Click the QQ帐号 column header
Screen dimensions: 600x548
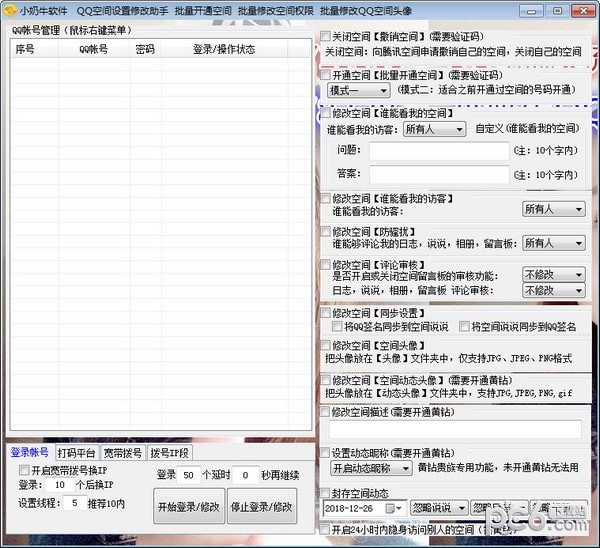point(94,49)
